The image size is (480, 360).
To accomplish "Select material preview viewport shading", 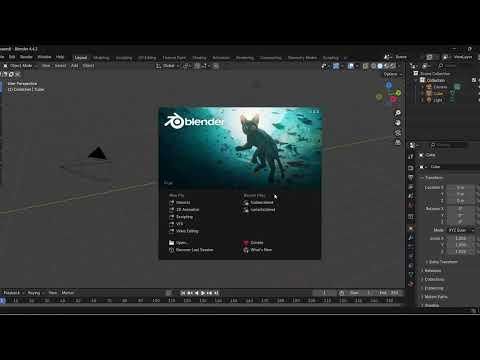I will pyautogui.click(x=386, y=66).
